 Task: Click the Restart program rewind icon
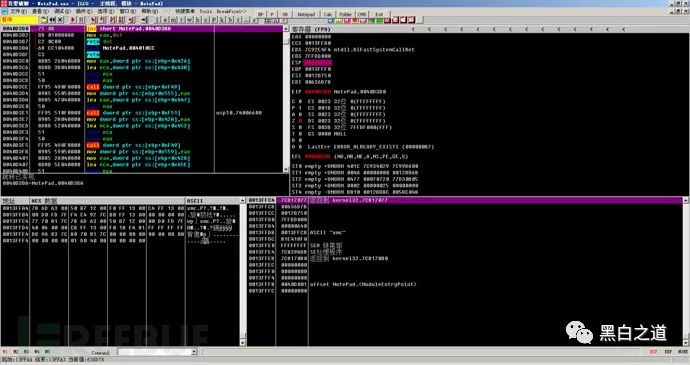point(52,20)
